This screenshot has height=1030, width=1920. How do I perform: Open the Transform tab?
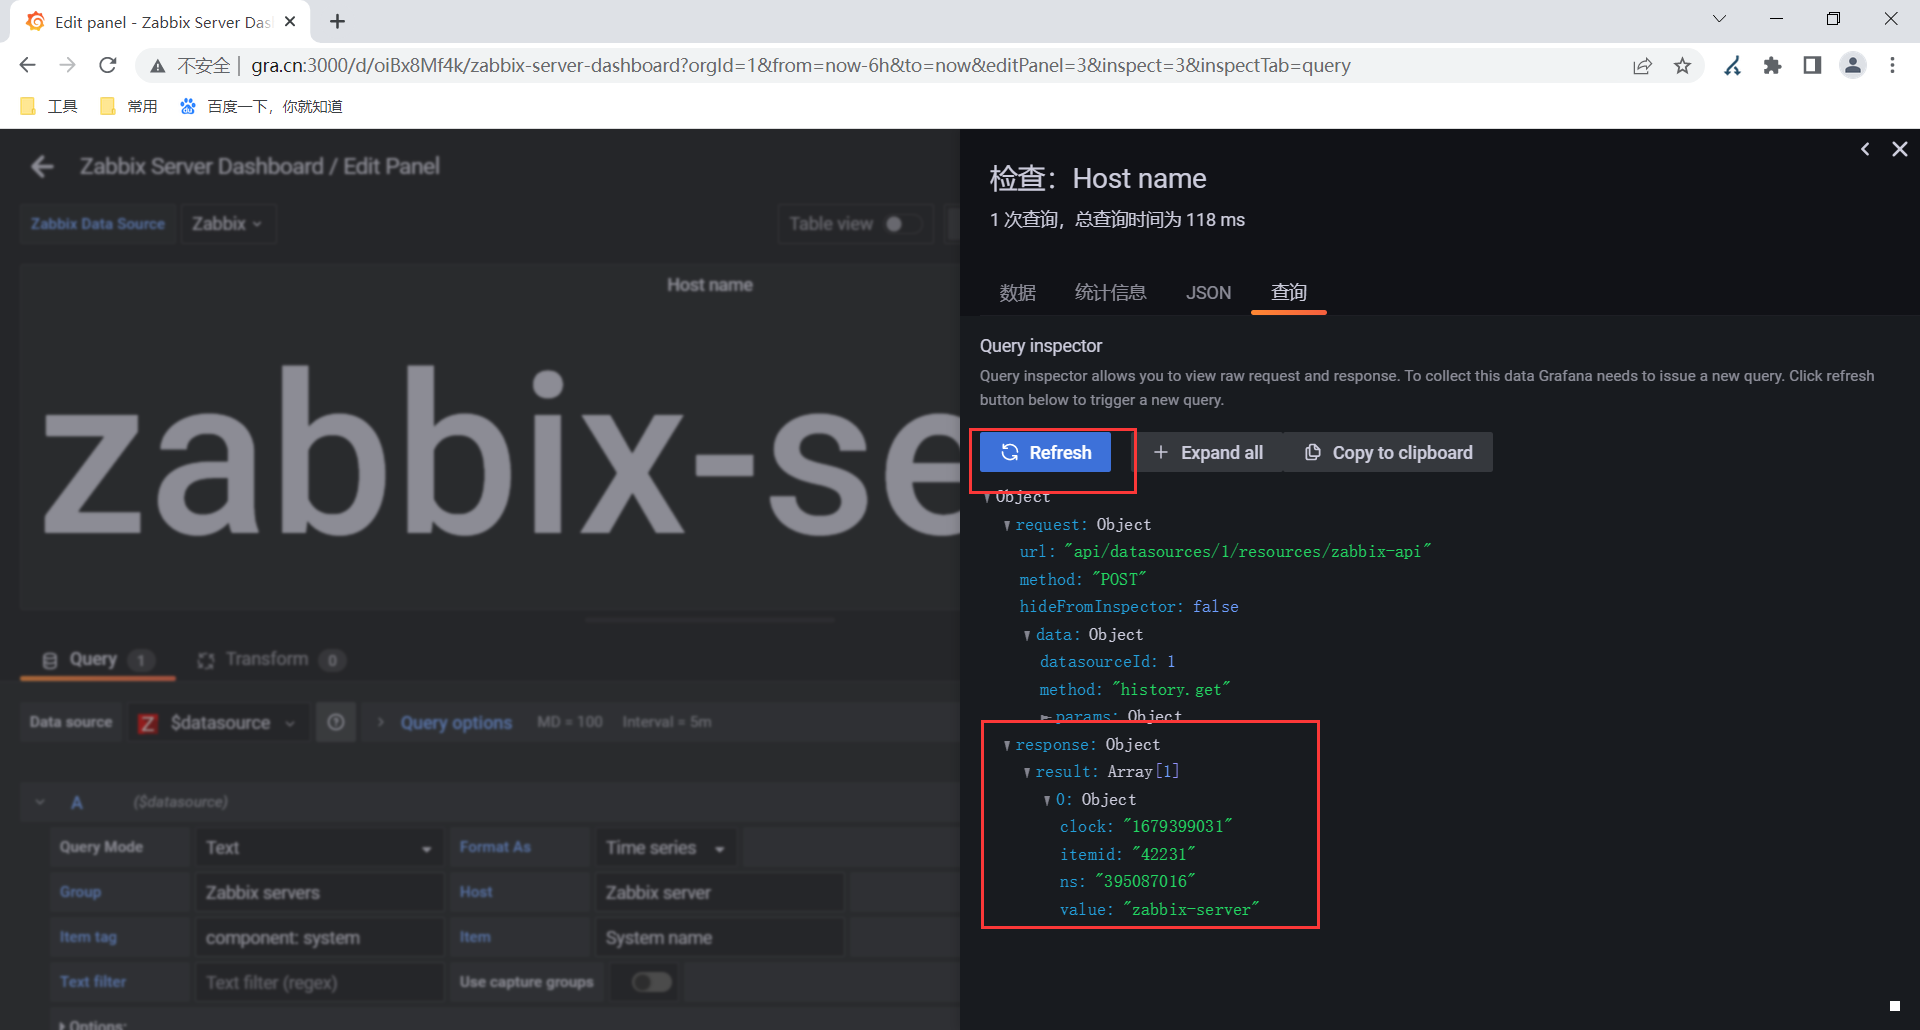click(271, 660)
